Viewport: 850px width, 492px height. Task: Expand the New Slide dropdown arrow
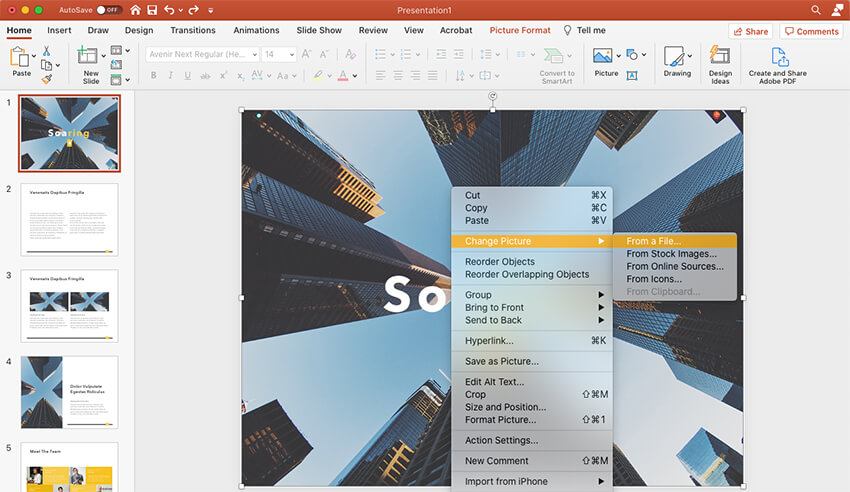point(103,56)
